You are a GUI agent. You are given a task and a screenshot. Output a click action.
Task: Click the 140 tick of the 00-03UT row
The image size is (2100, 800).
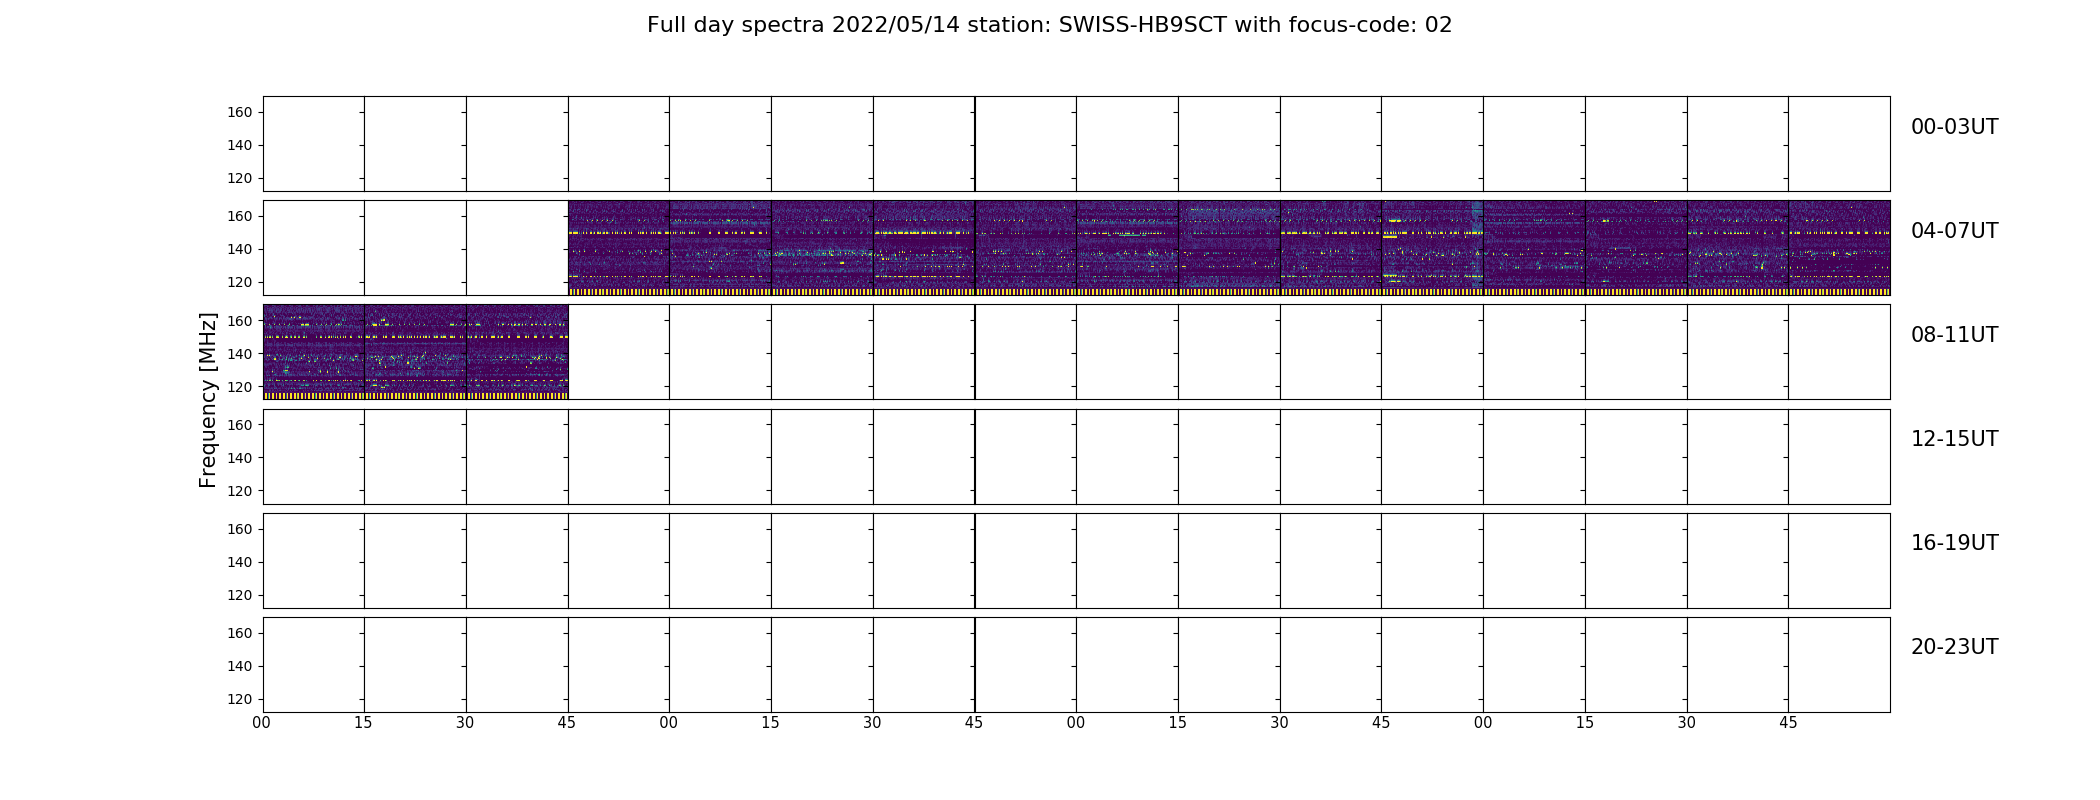pos(240,145)
